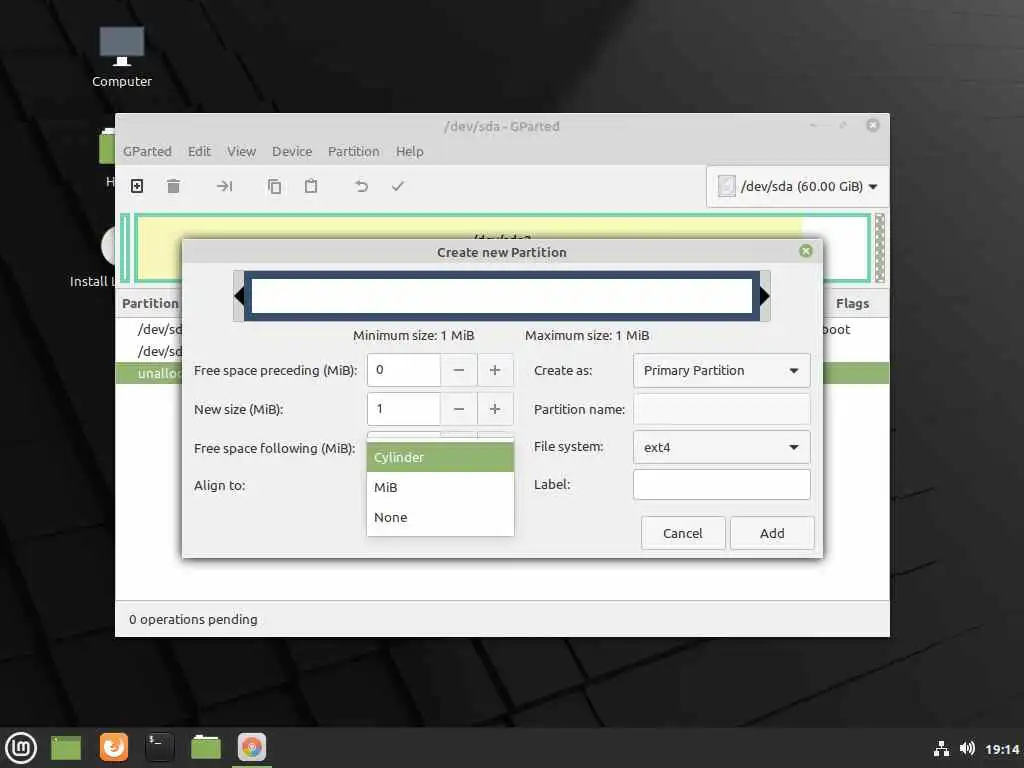Open the Edit menu
Screen dimensions: 1024x768
coord(199,152)
